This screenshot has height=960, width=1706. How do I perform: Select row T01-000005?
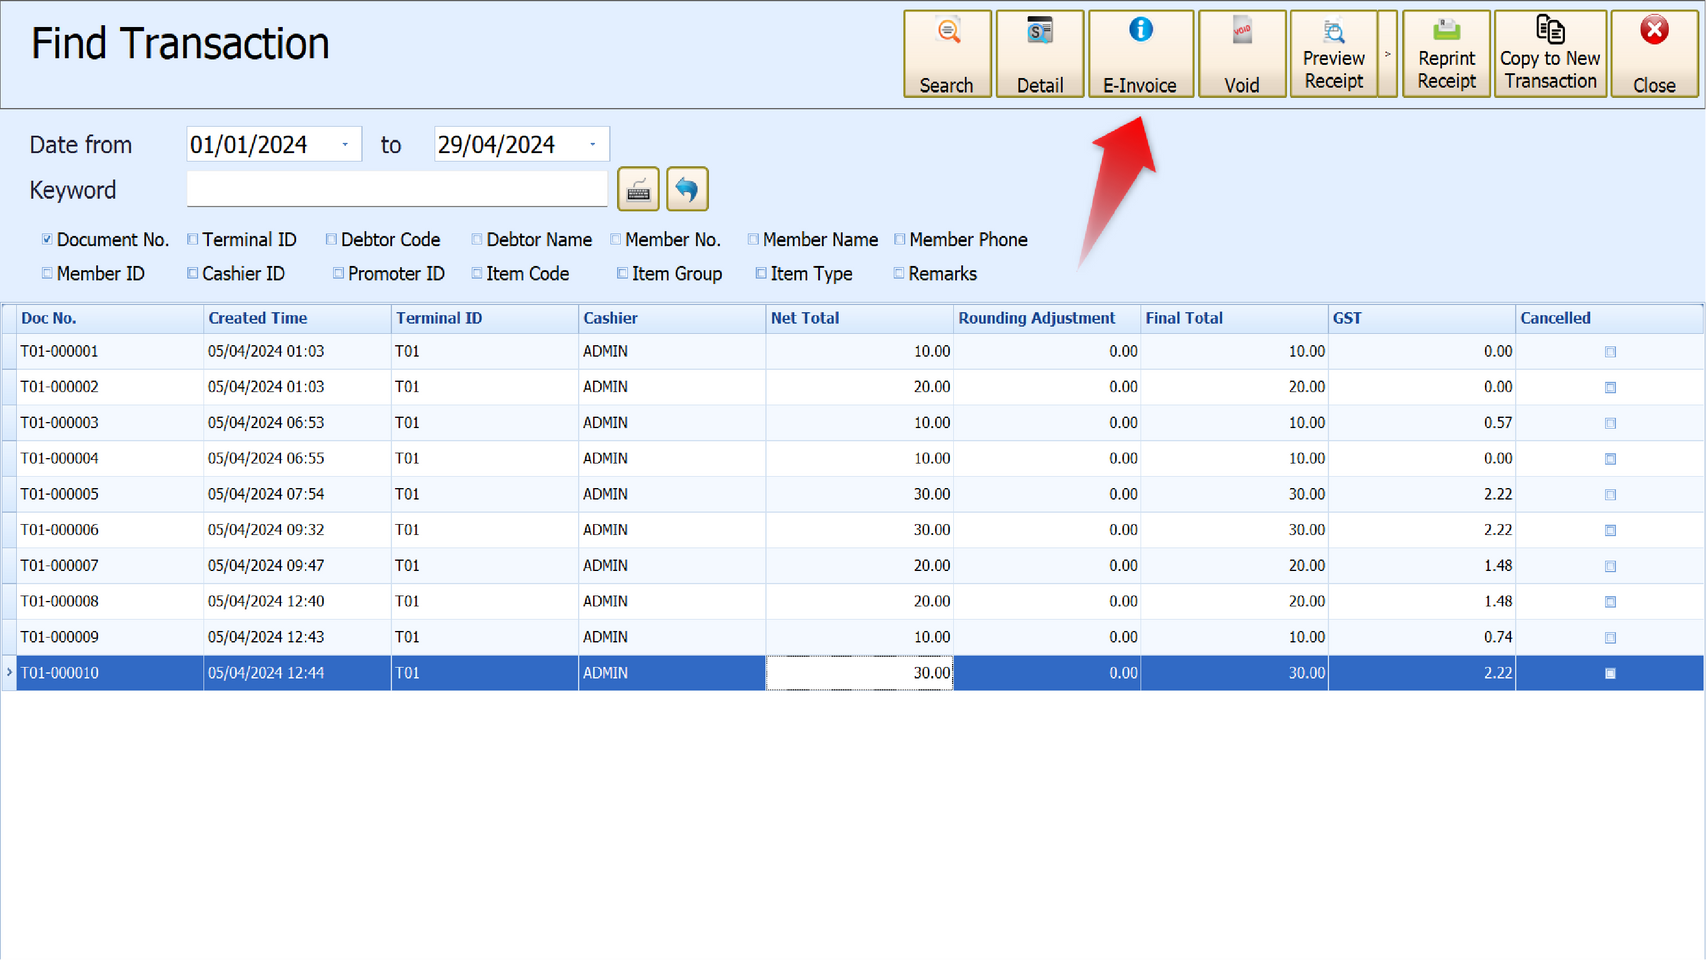click(x=852, y=494)
